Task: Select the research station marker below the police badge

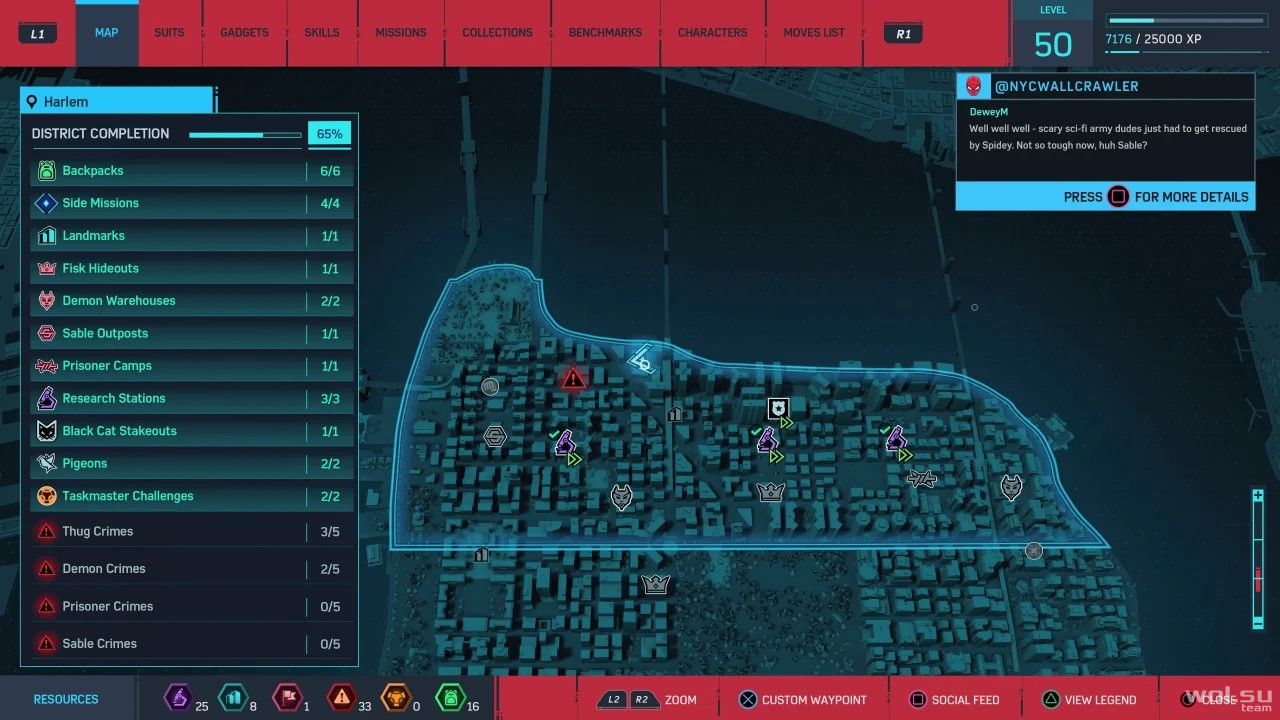Action: [x=767, y=440]
